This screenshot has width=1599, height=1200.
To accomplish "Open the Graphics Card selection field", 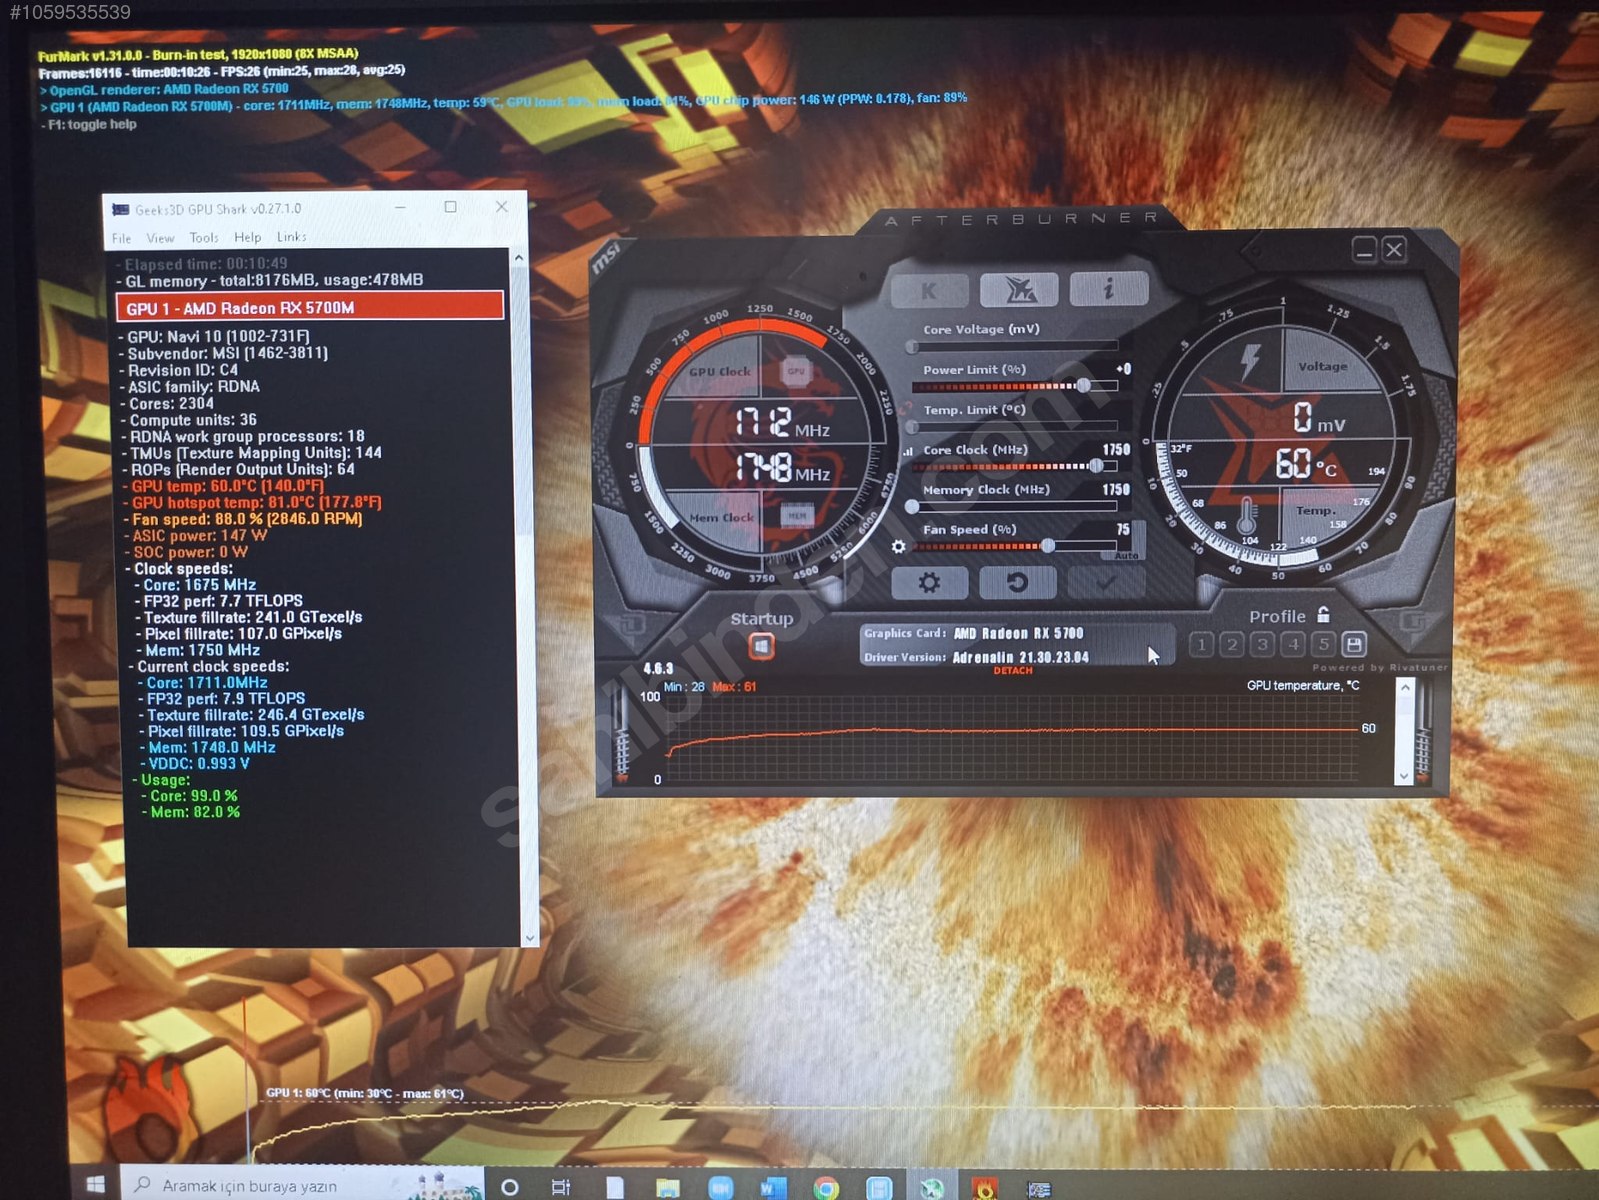I will coord(1017,633).
